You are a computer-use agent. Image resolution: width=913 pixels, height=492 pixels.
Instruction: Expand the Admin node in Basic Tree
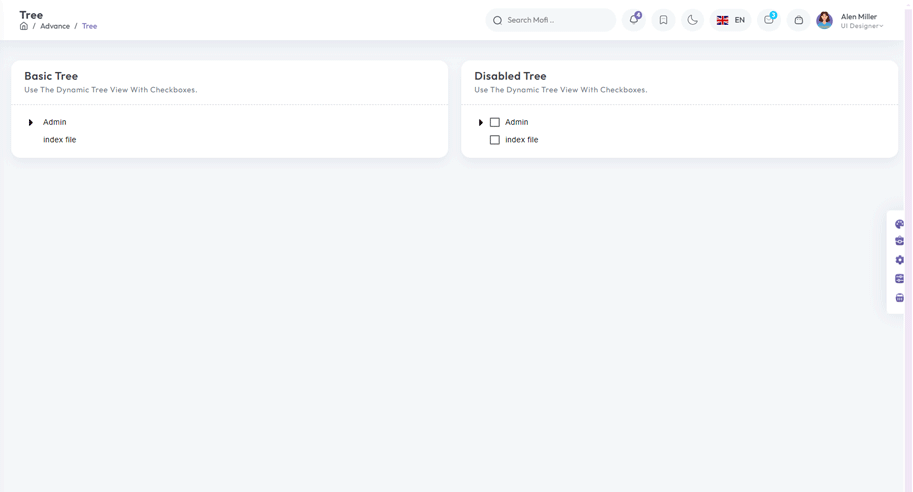coord(31,123)
